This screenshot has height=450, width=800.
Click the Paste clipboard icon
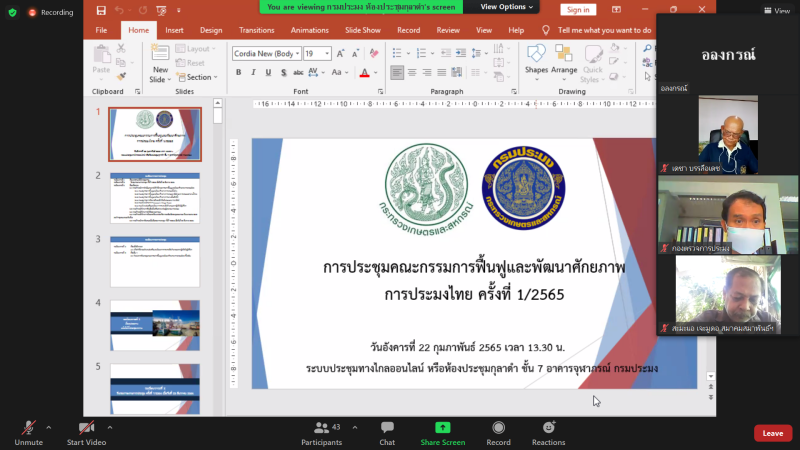pos(102,54)
